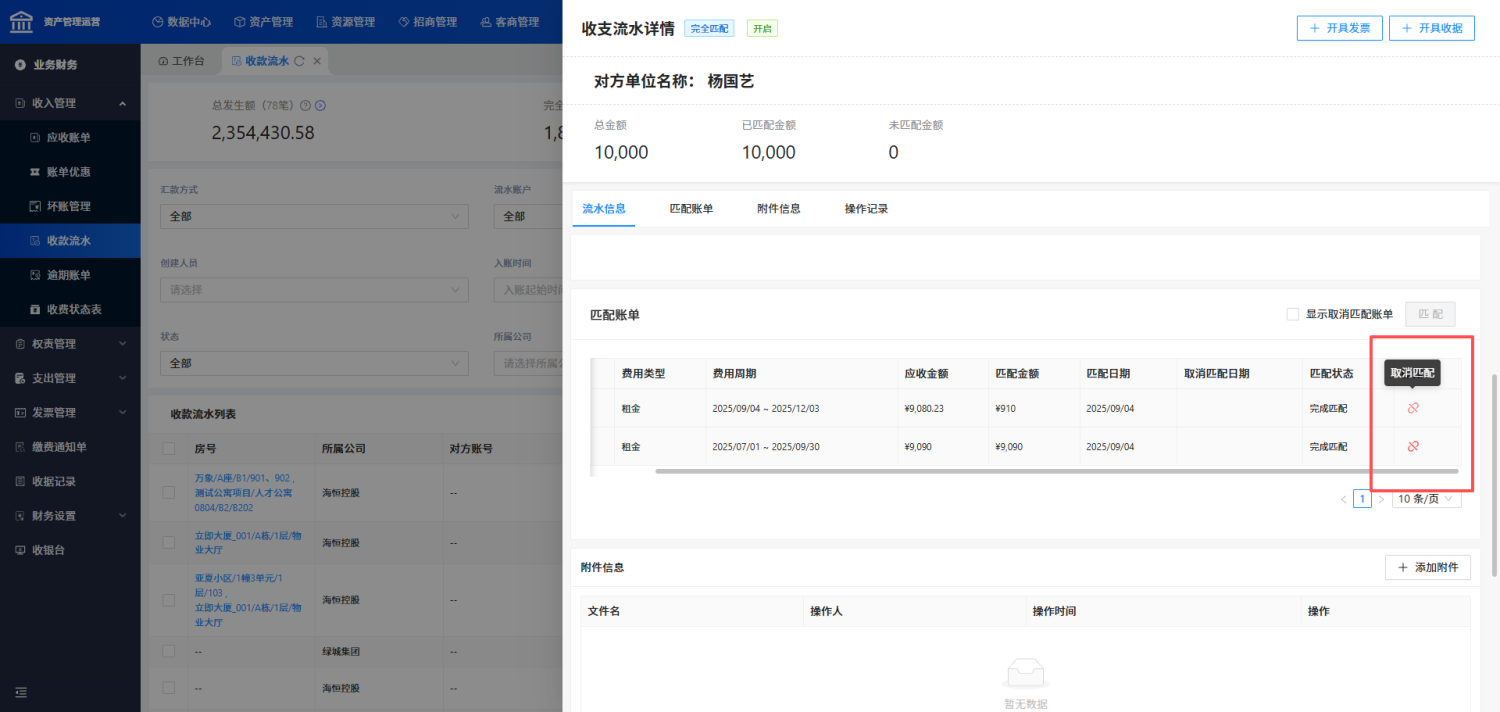Tick the checkbox for the 绿城集团 row
The height and width of the screenshot is (712, 1500).
(168, 651)
